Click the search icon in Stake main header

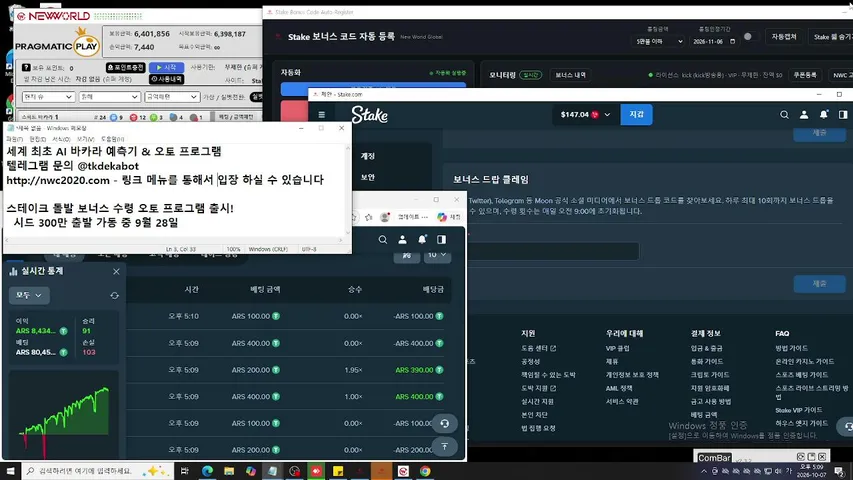(x=784, y=115)
